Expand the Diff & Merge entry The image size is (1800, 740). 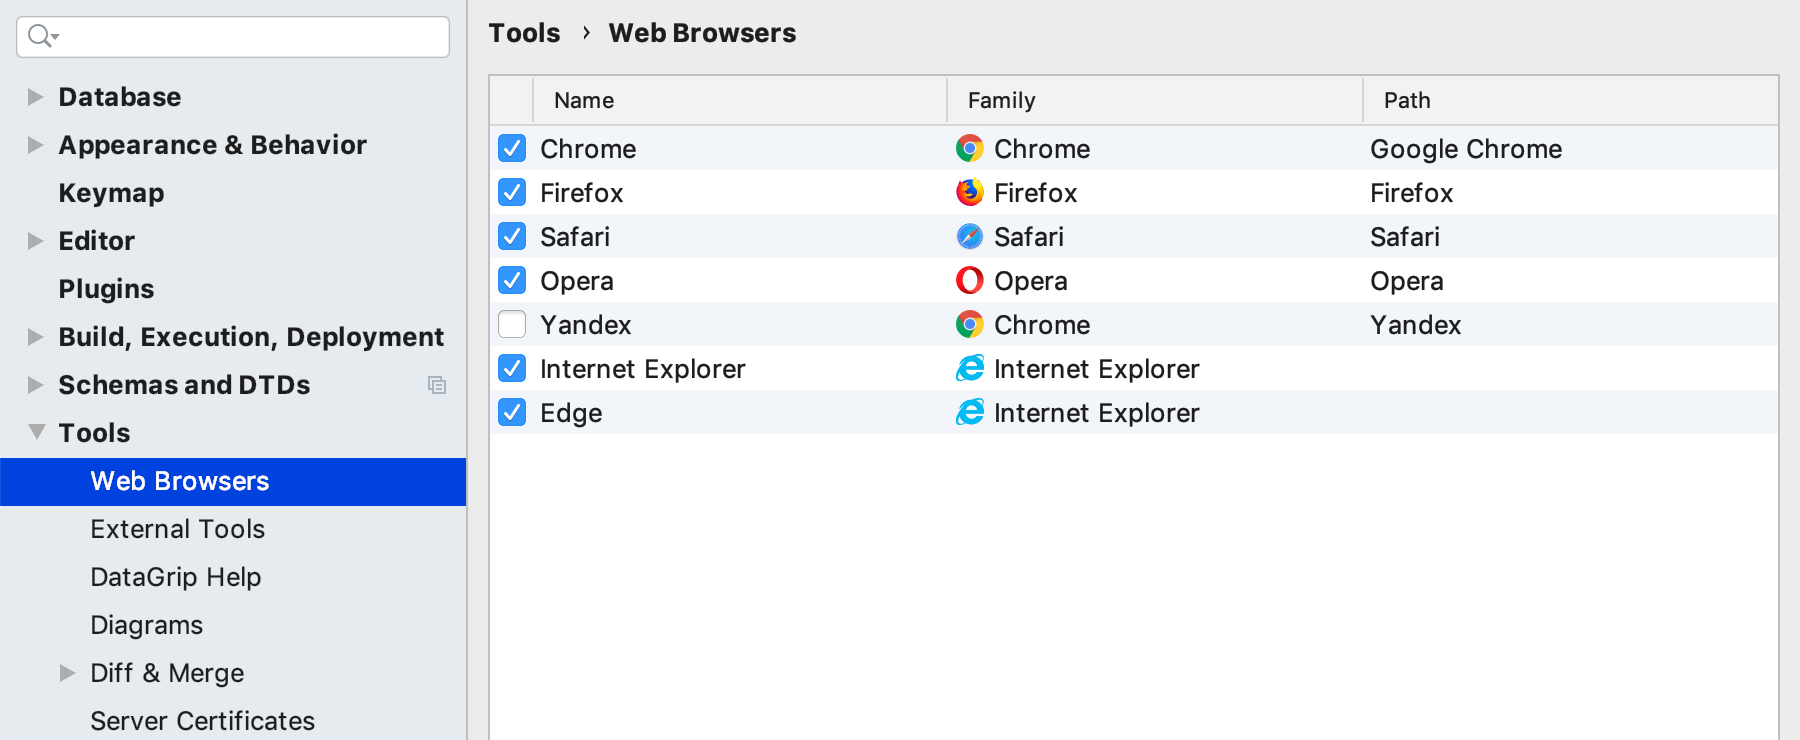click(67, 673)
